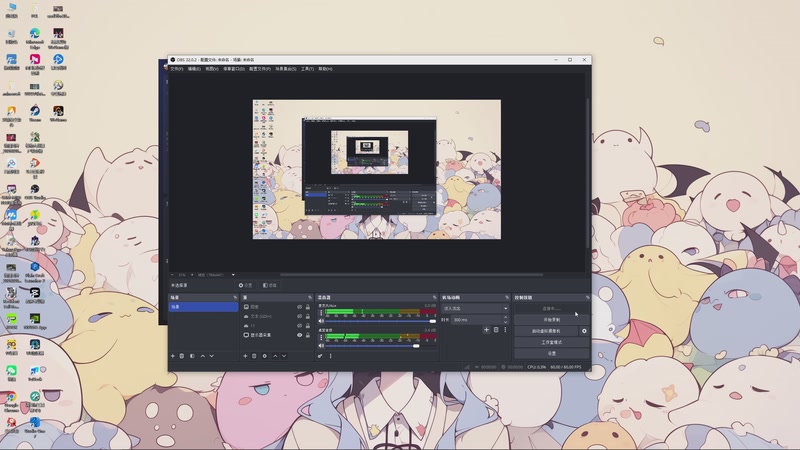This screenshot has height=450, width=800.
Task: Open Properties button in source toolbar
Action: pyautogui.click(x=245, y=285)
